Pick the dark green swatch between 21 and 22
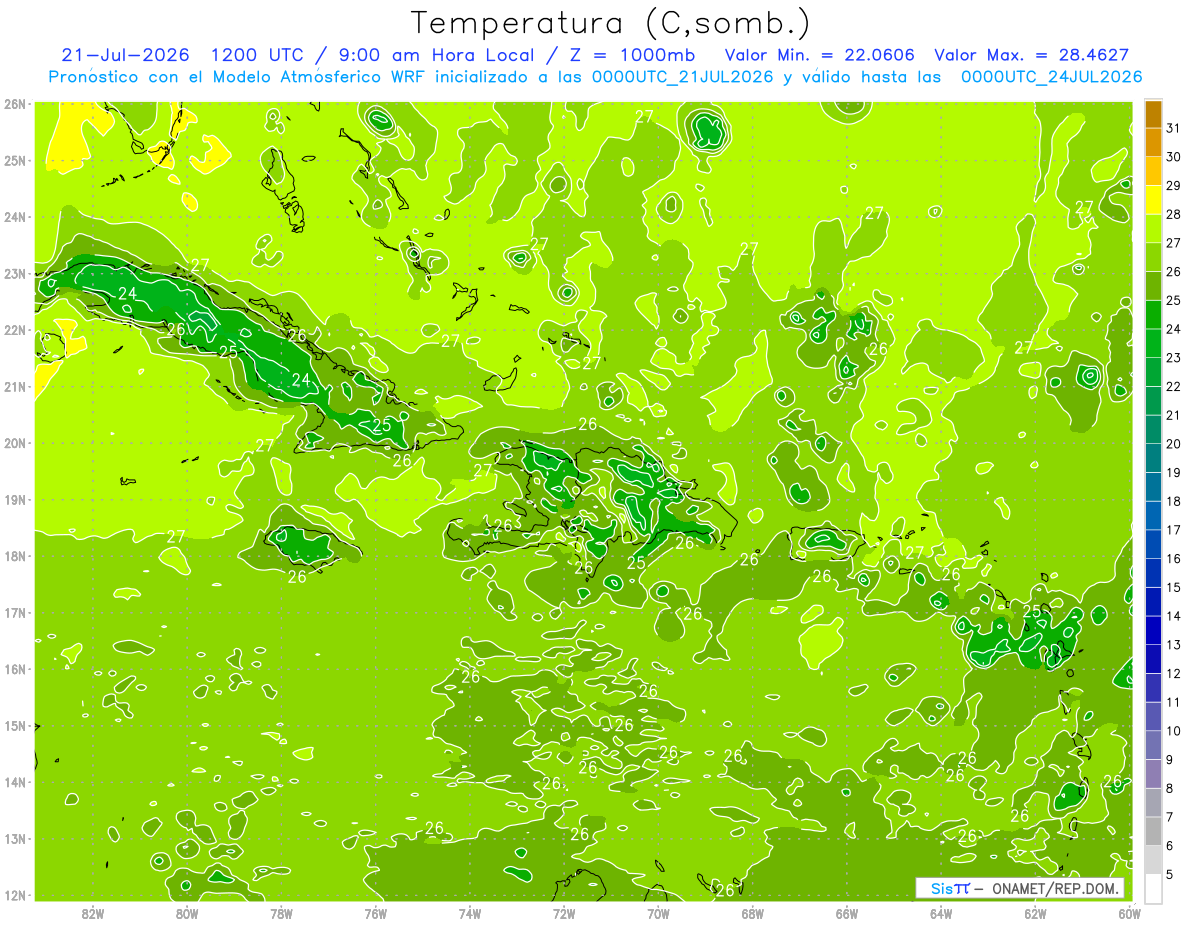This screenshot has height=927, width=1200. (x=1153, y=400)
